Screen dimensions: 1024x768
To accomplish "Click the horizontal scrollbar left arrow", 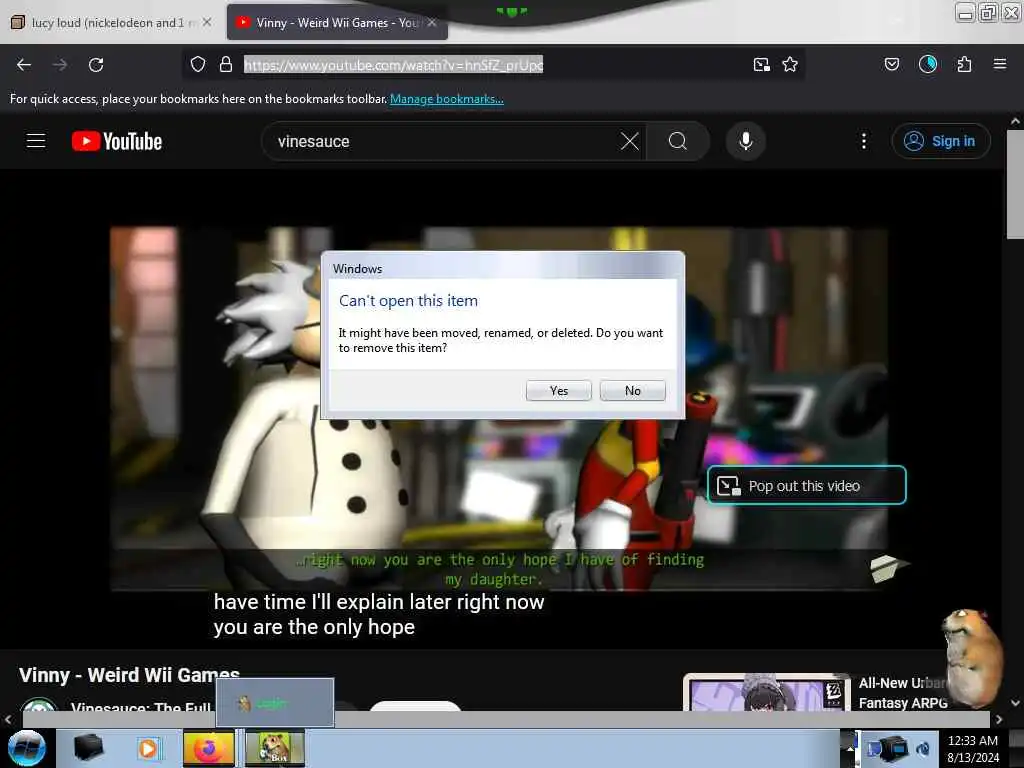I will point(8,720).
